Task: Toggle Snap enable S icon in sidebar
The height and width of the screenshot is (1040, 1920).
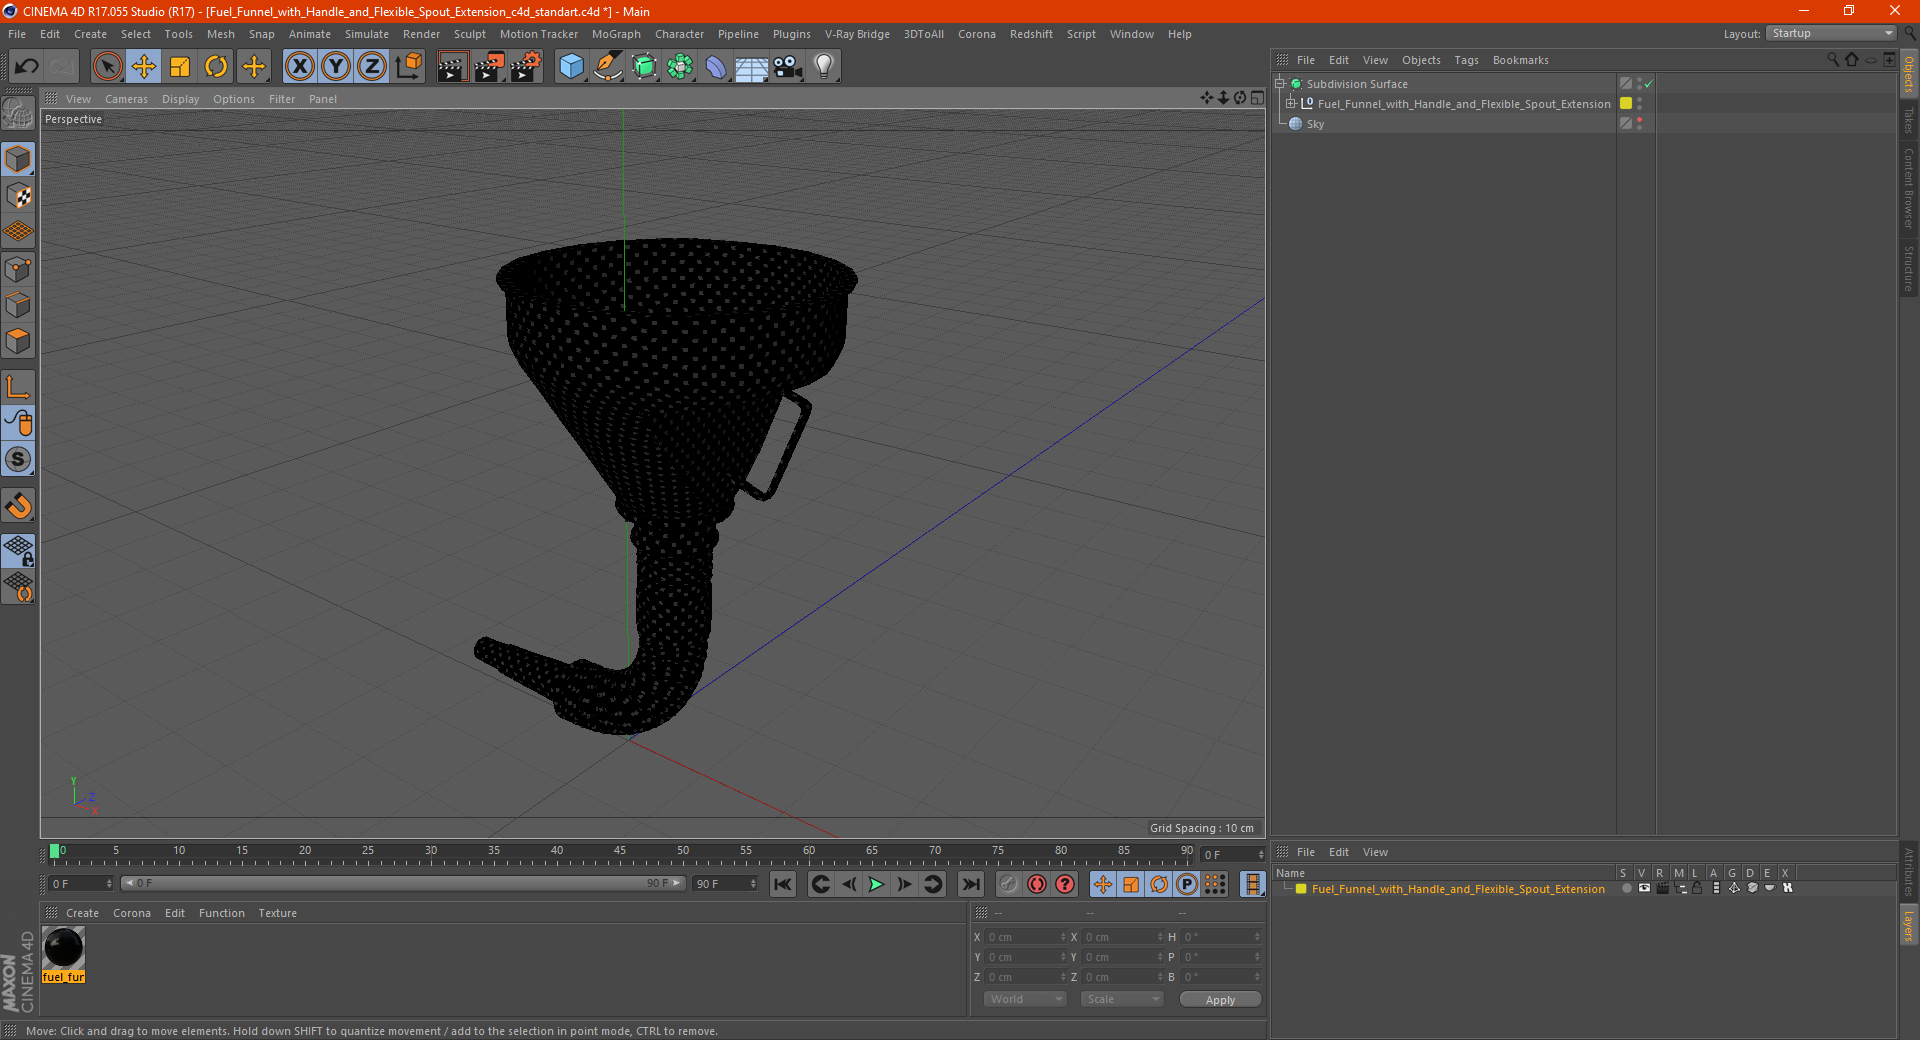Action: [18, 459]
